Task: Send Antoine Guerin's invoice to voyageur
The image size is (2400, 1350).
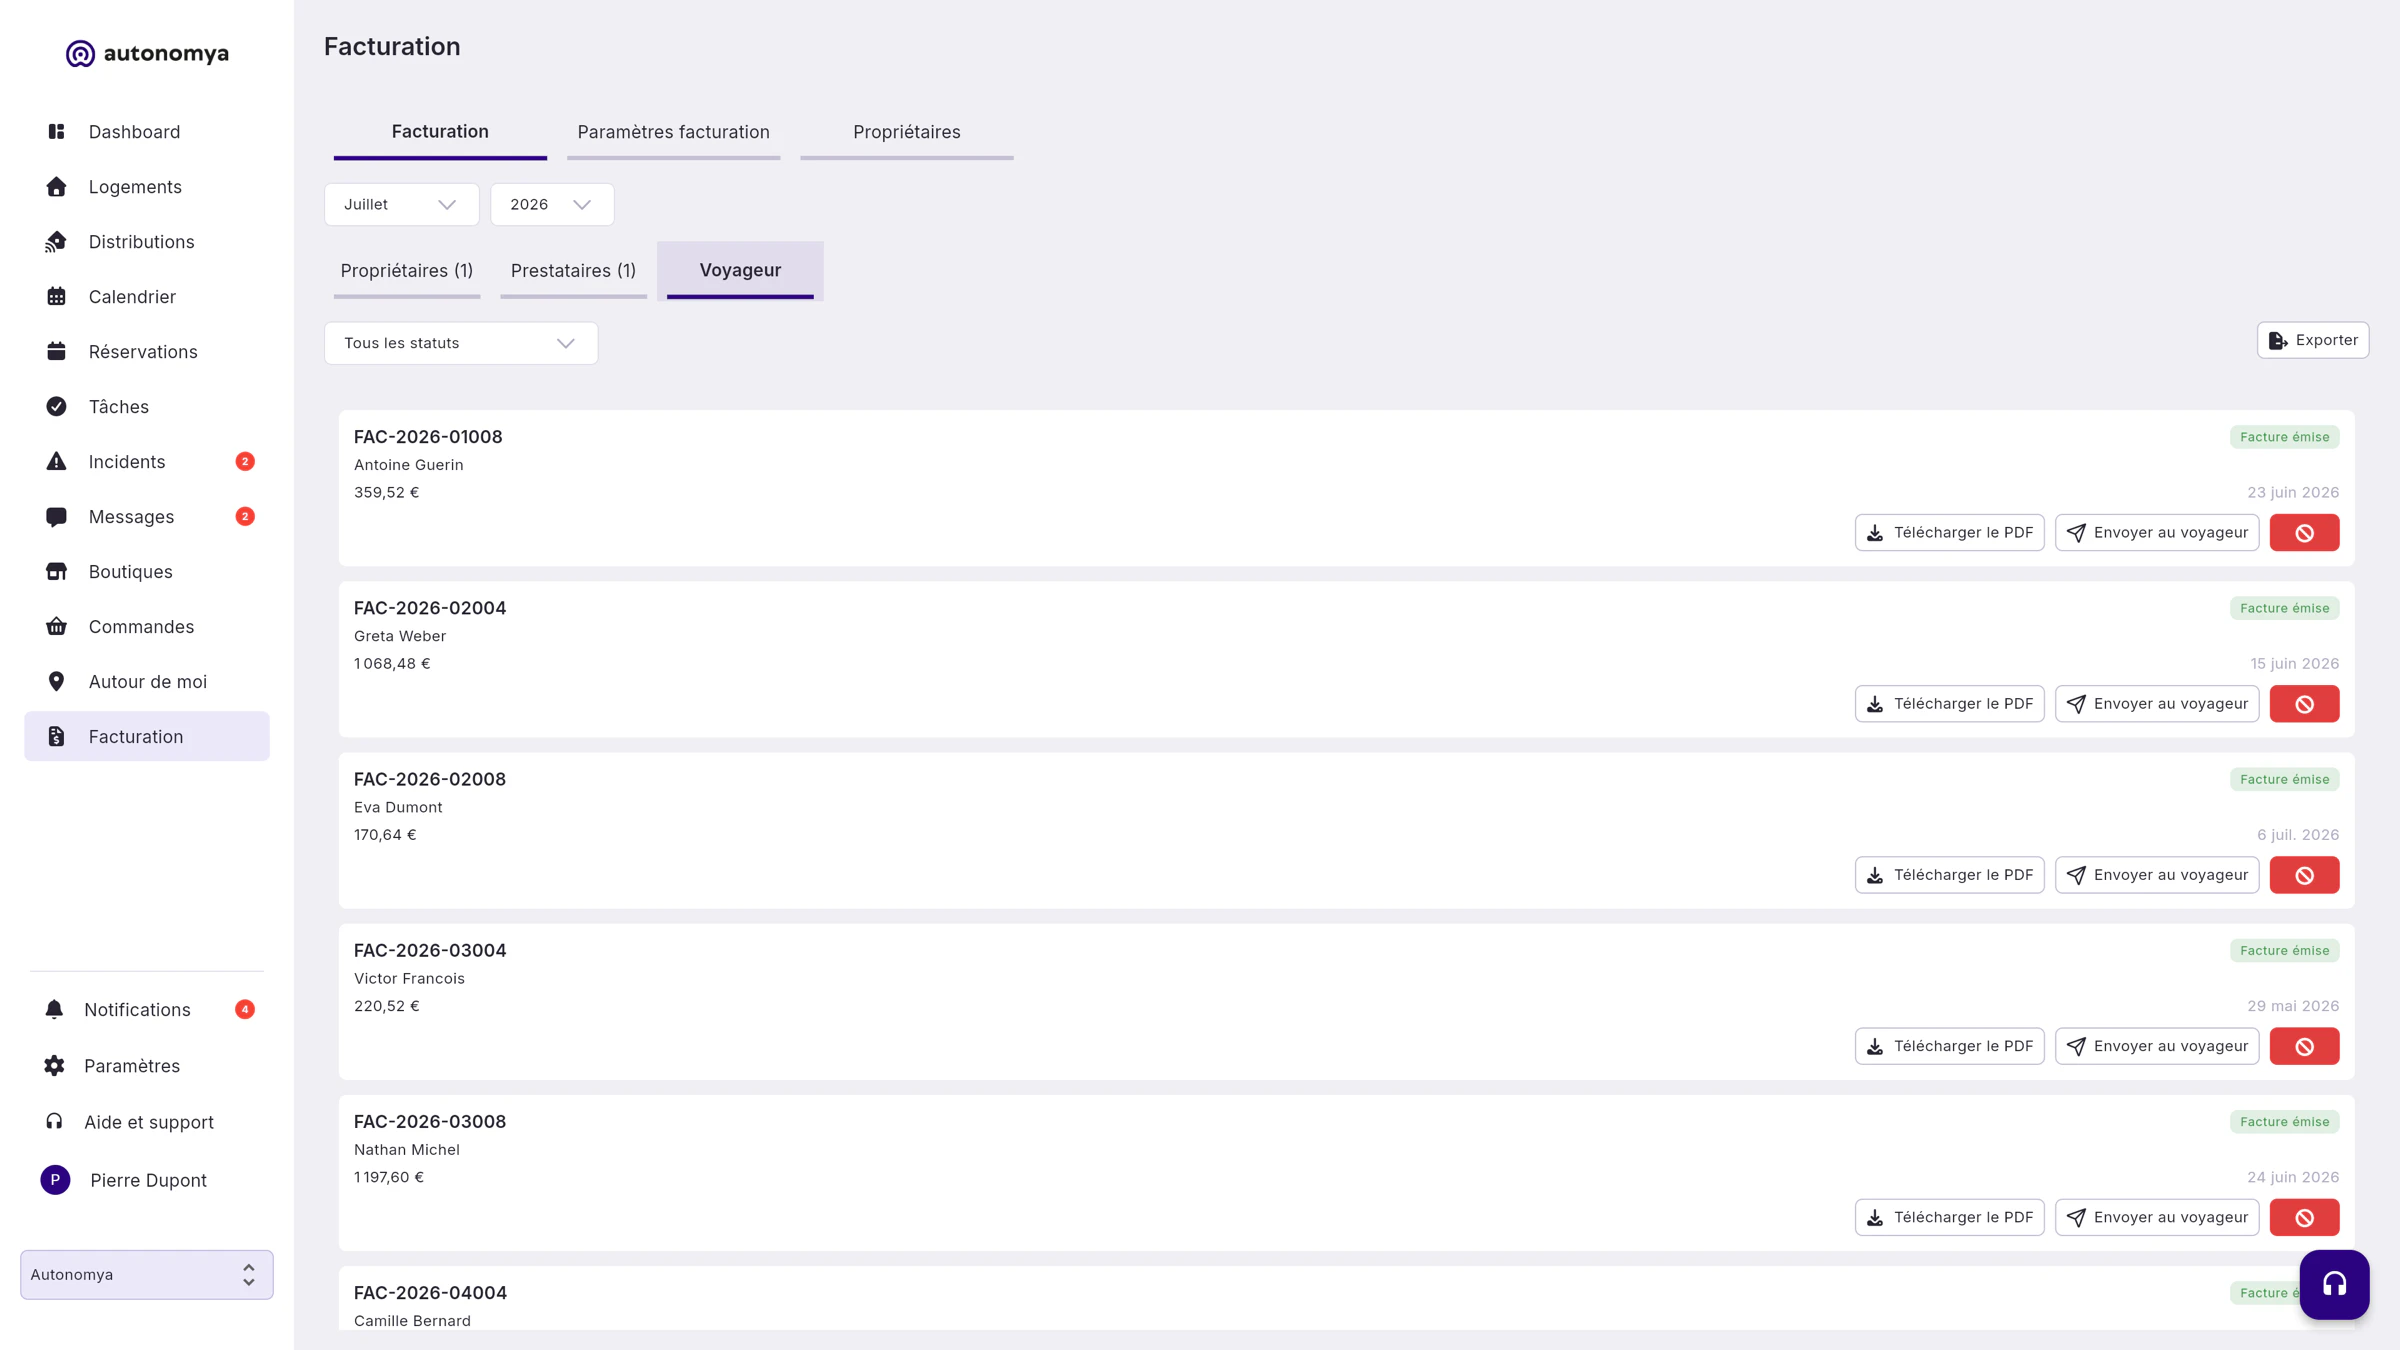Action: pyautogui.click(x=2157, y=533)
